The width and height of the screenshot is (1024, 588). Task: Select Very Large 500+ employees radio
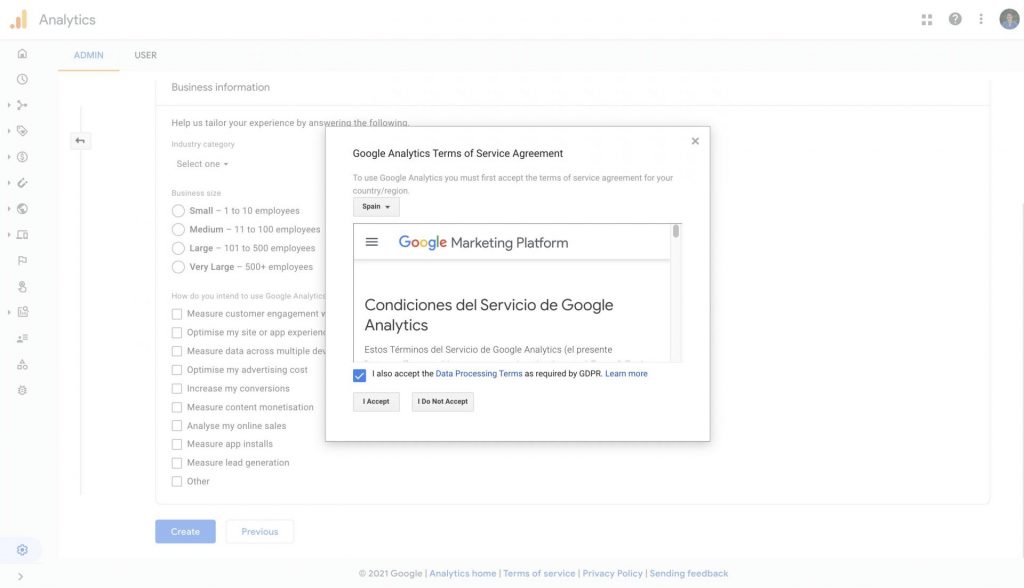[178, 267]
